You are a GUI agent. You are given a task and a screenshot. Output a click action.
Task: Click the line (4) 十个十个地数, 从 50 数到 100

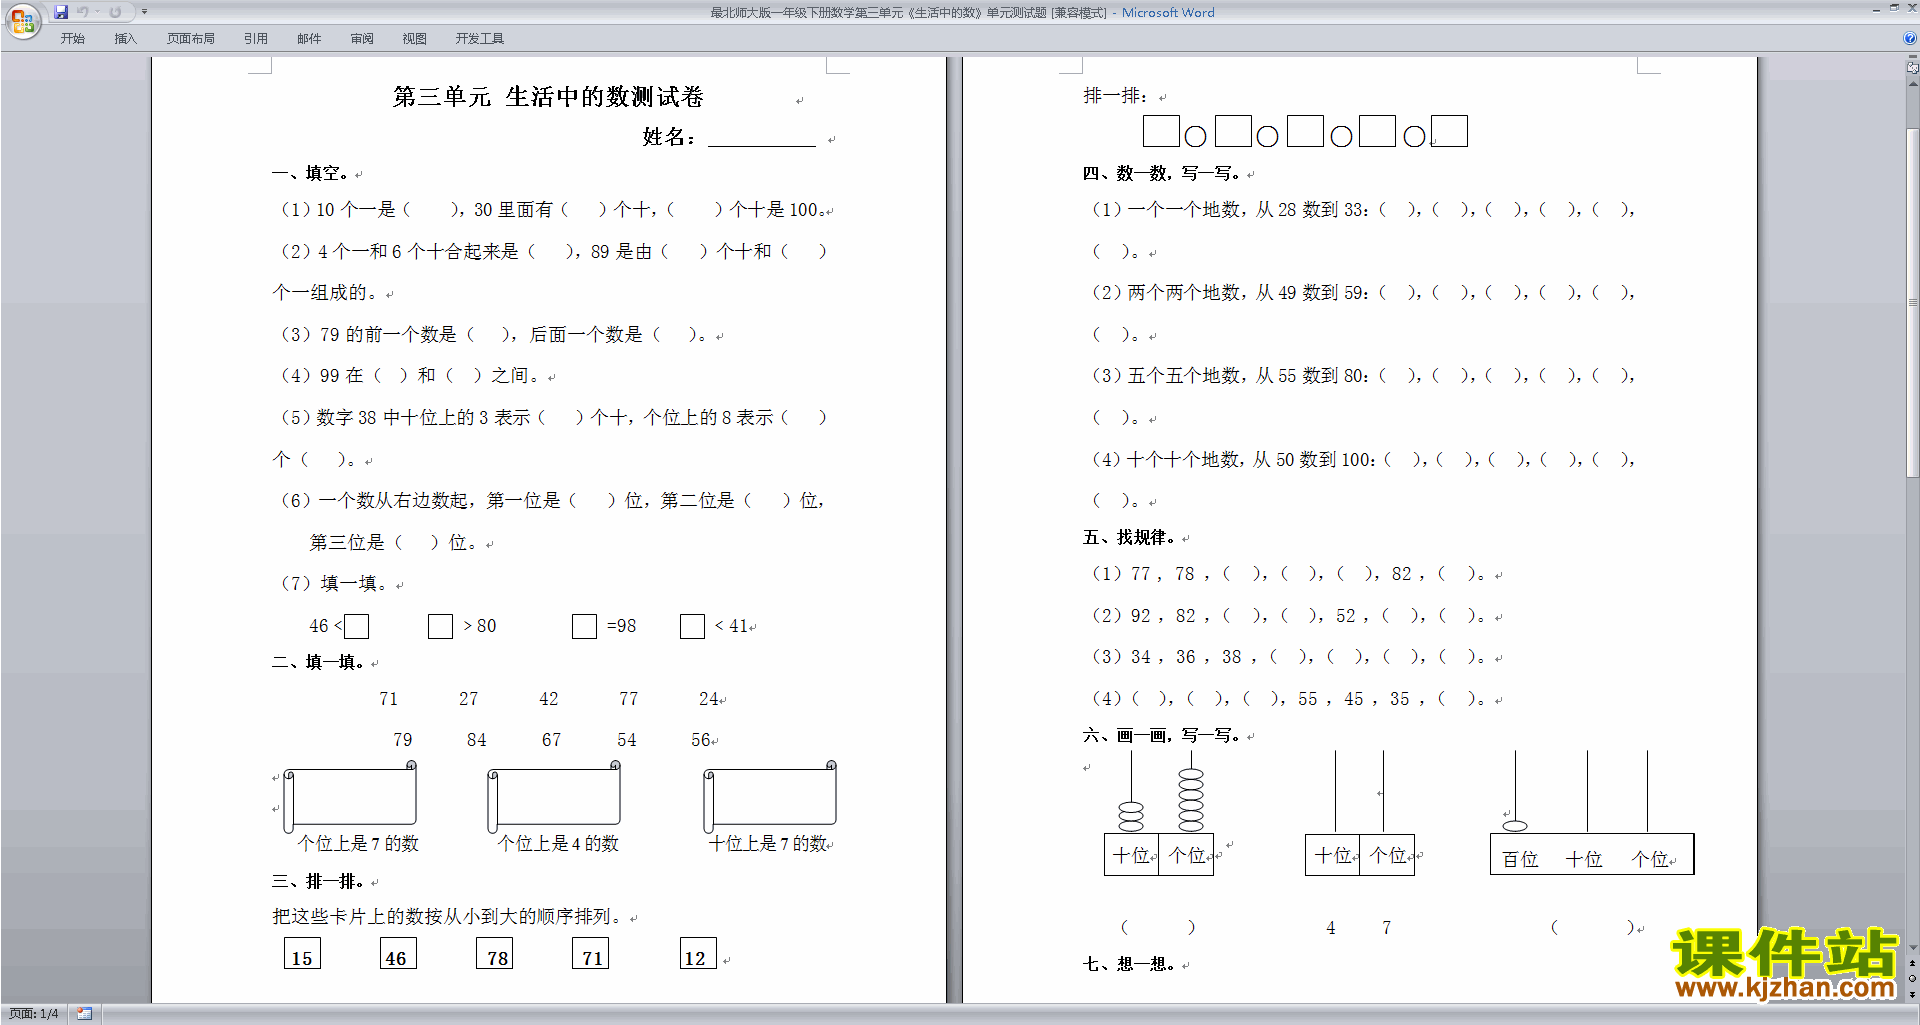click(1364, 460)
